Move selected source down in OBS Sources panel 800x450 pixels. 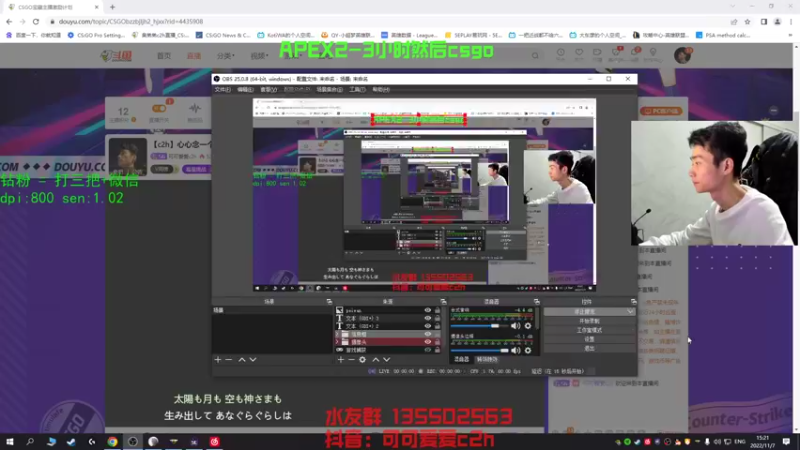387,360
